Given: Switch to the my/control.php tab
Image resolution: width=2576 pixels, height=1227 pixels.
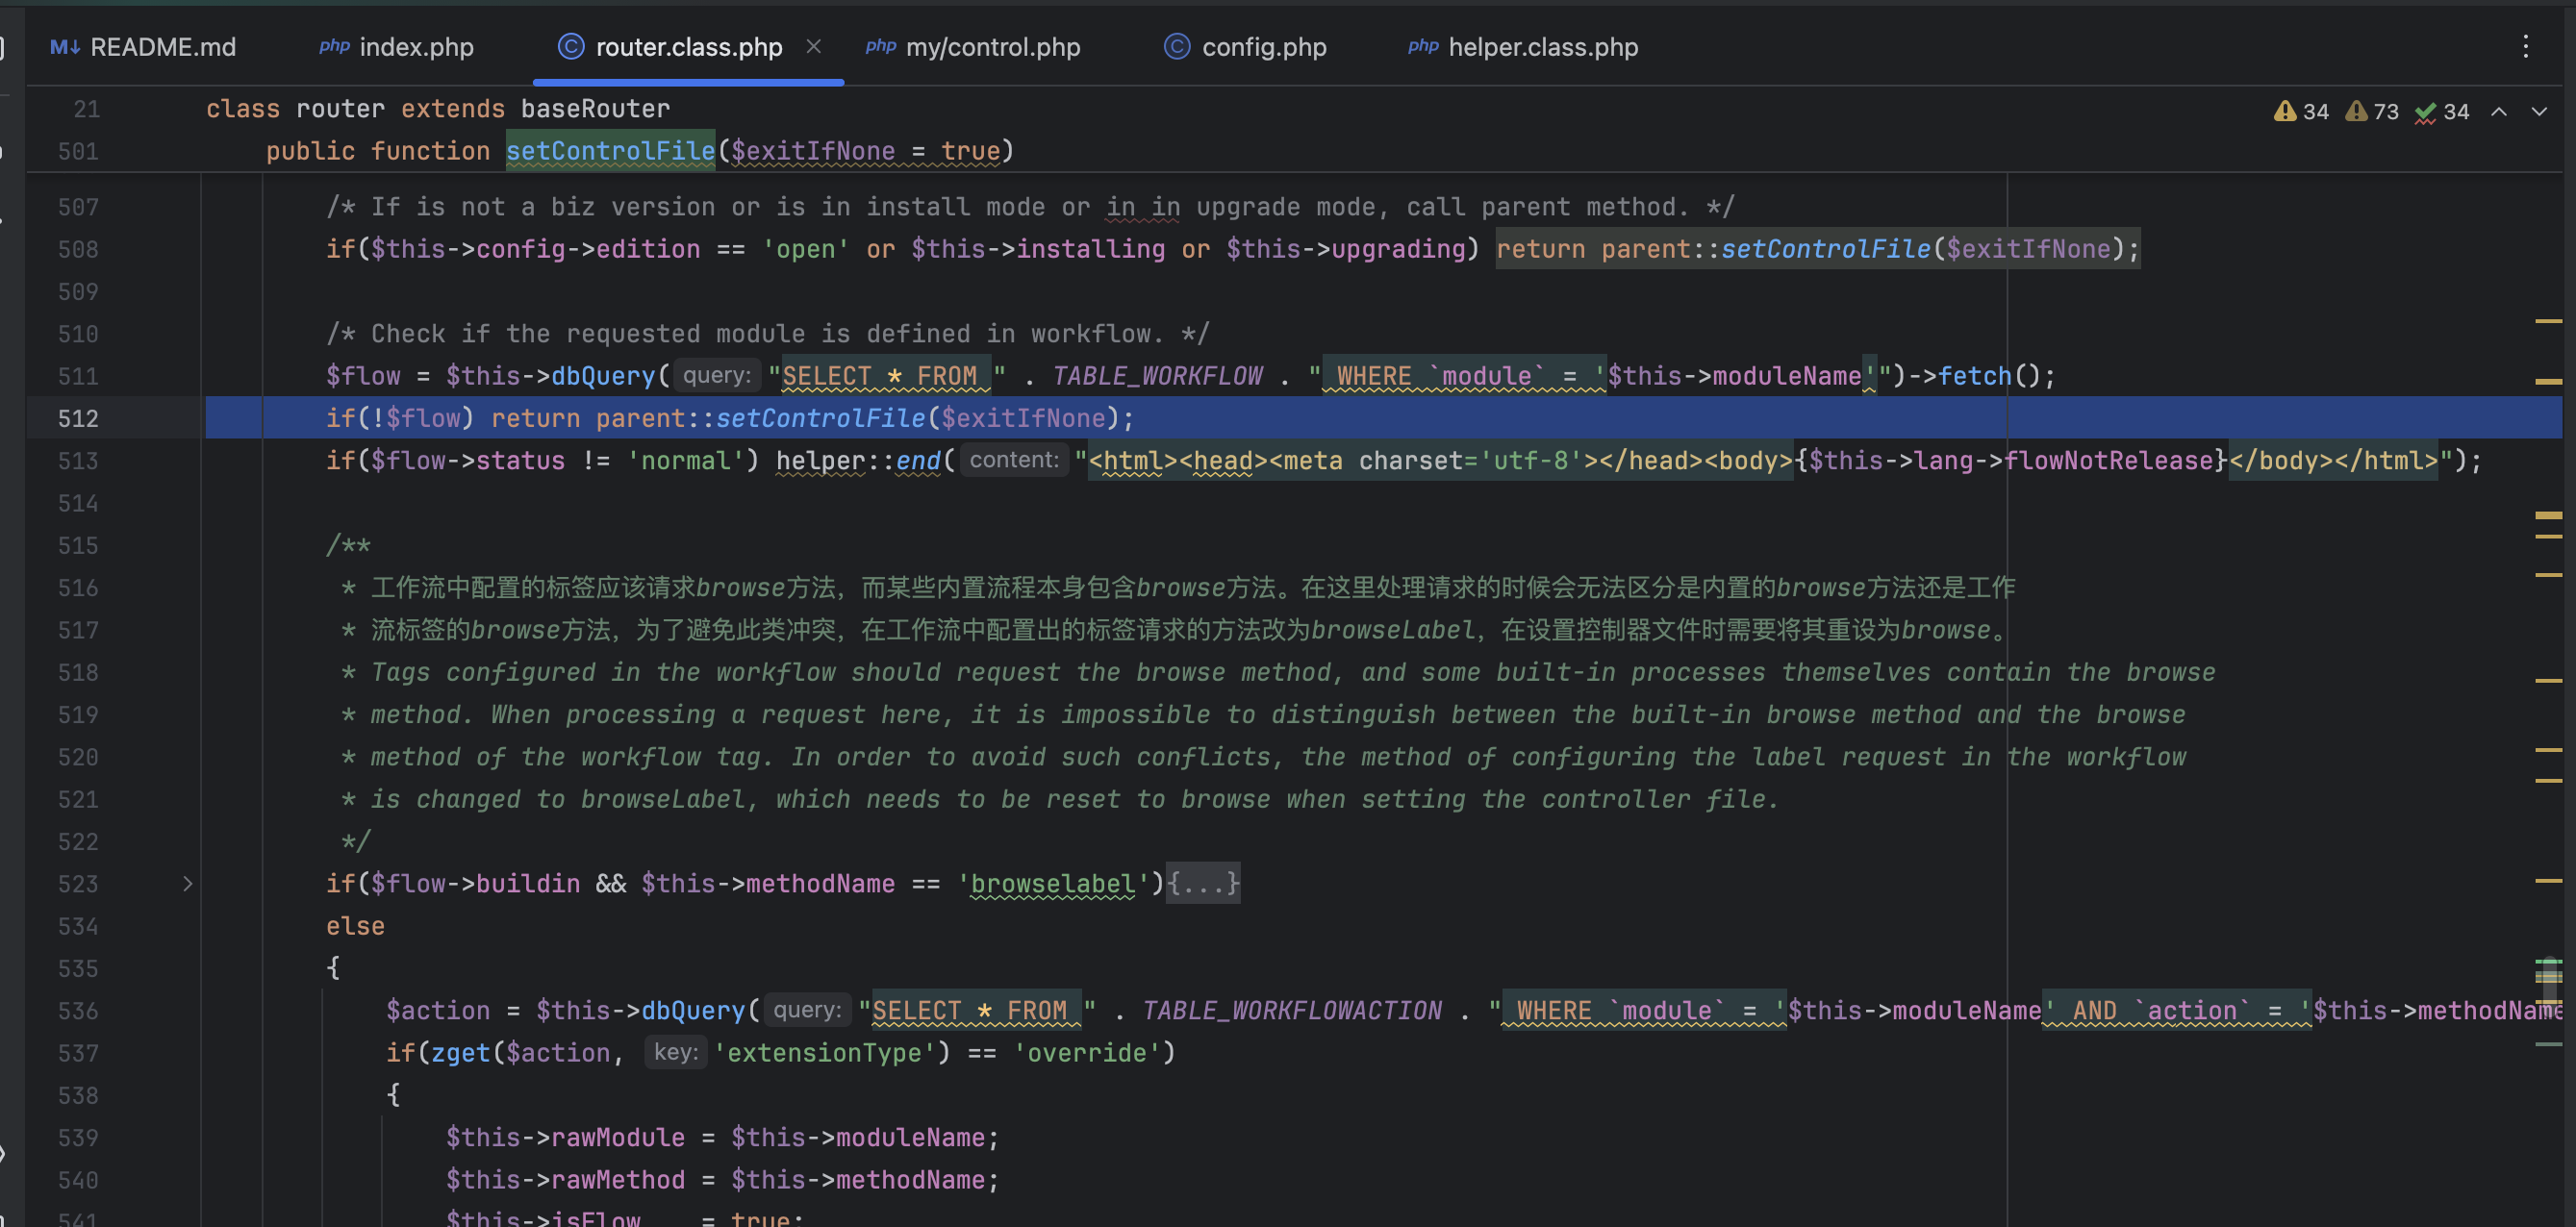Looking at the screenshot, I should pyautogui.click(x=992, y=47).
